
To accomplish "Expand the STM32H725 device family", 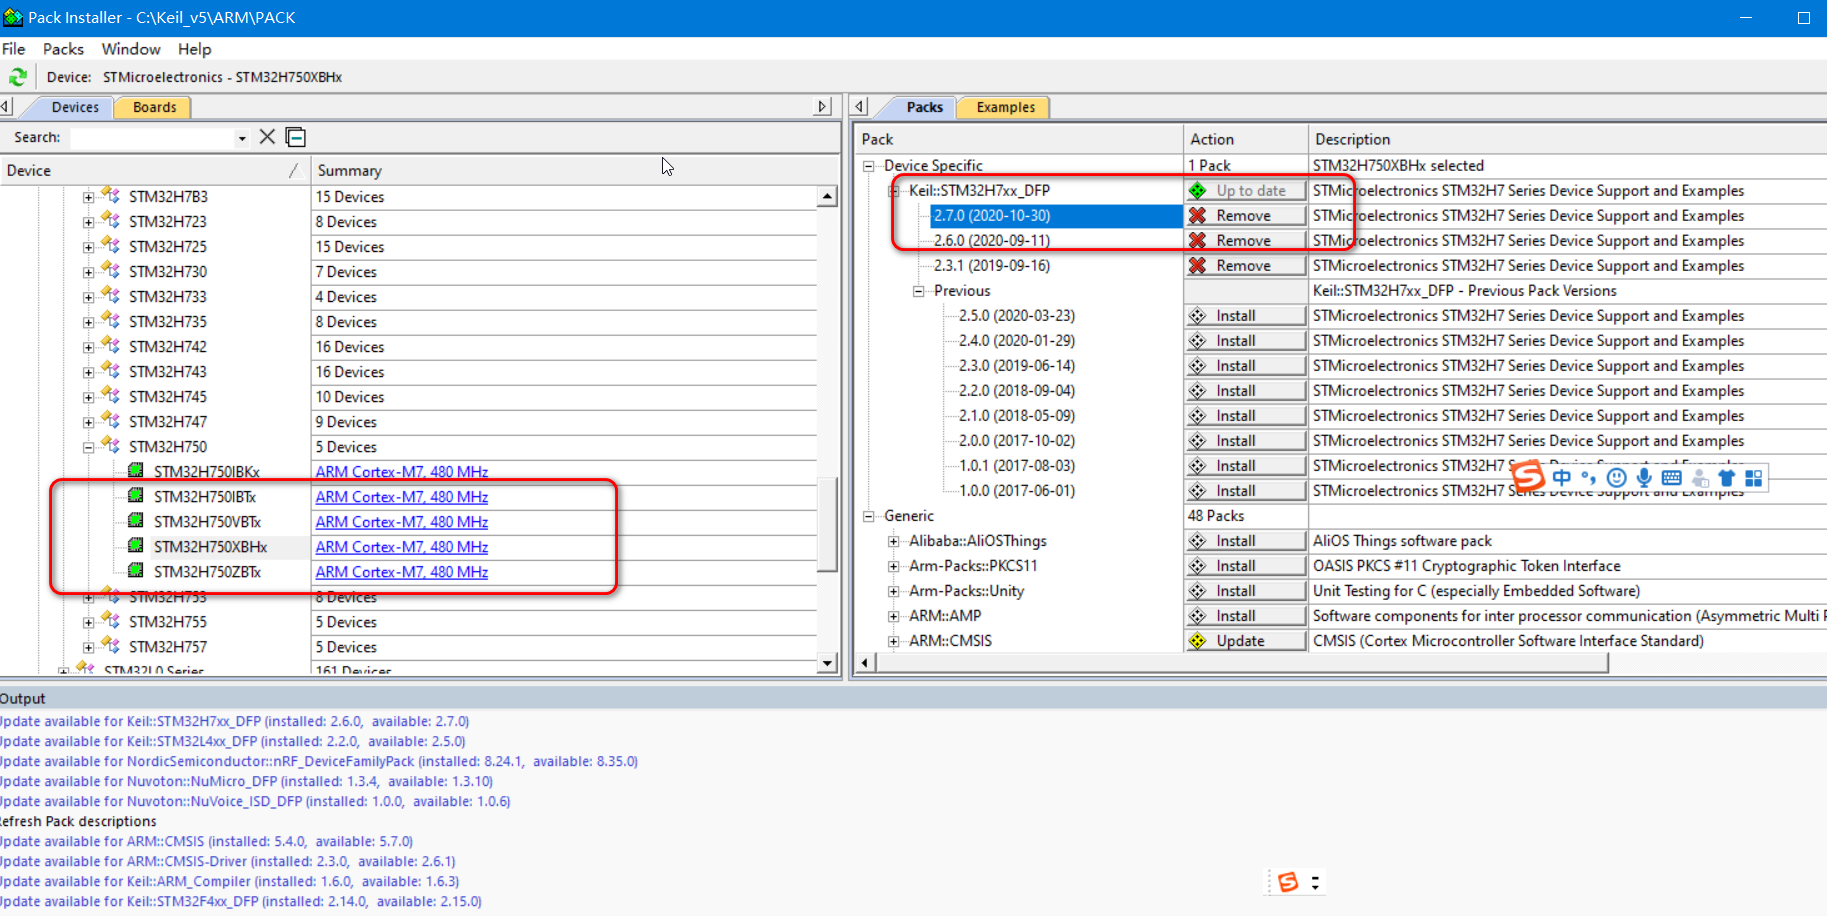I will coord(88,247).
